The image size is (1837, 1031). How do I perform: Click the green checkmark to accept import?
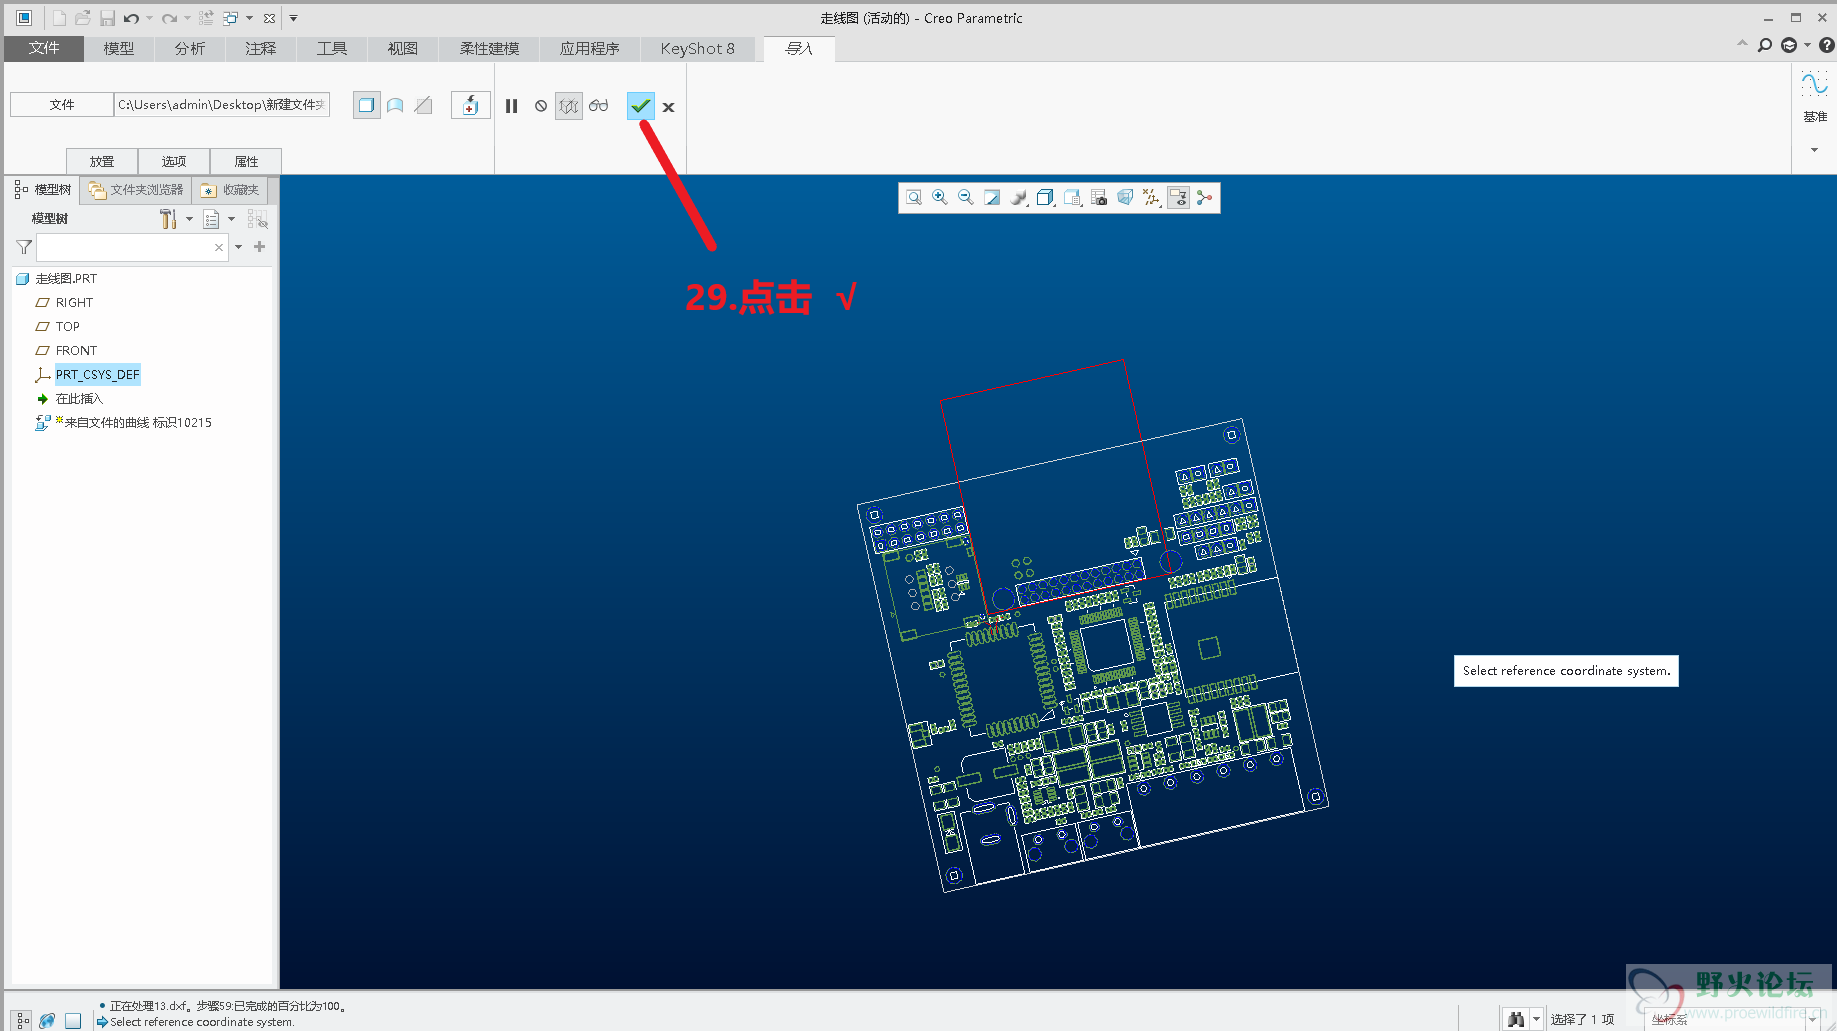click(641, 106)
